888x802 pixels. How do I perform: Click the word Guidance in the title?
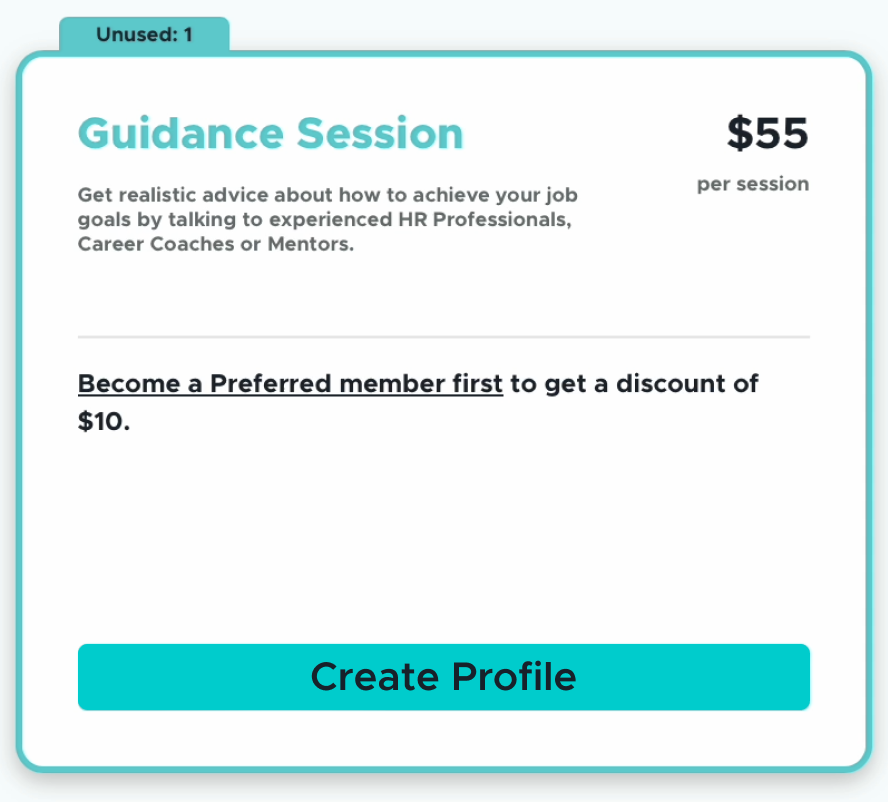180,134
